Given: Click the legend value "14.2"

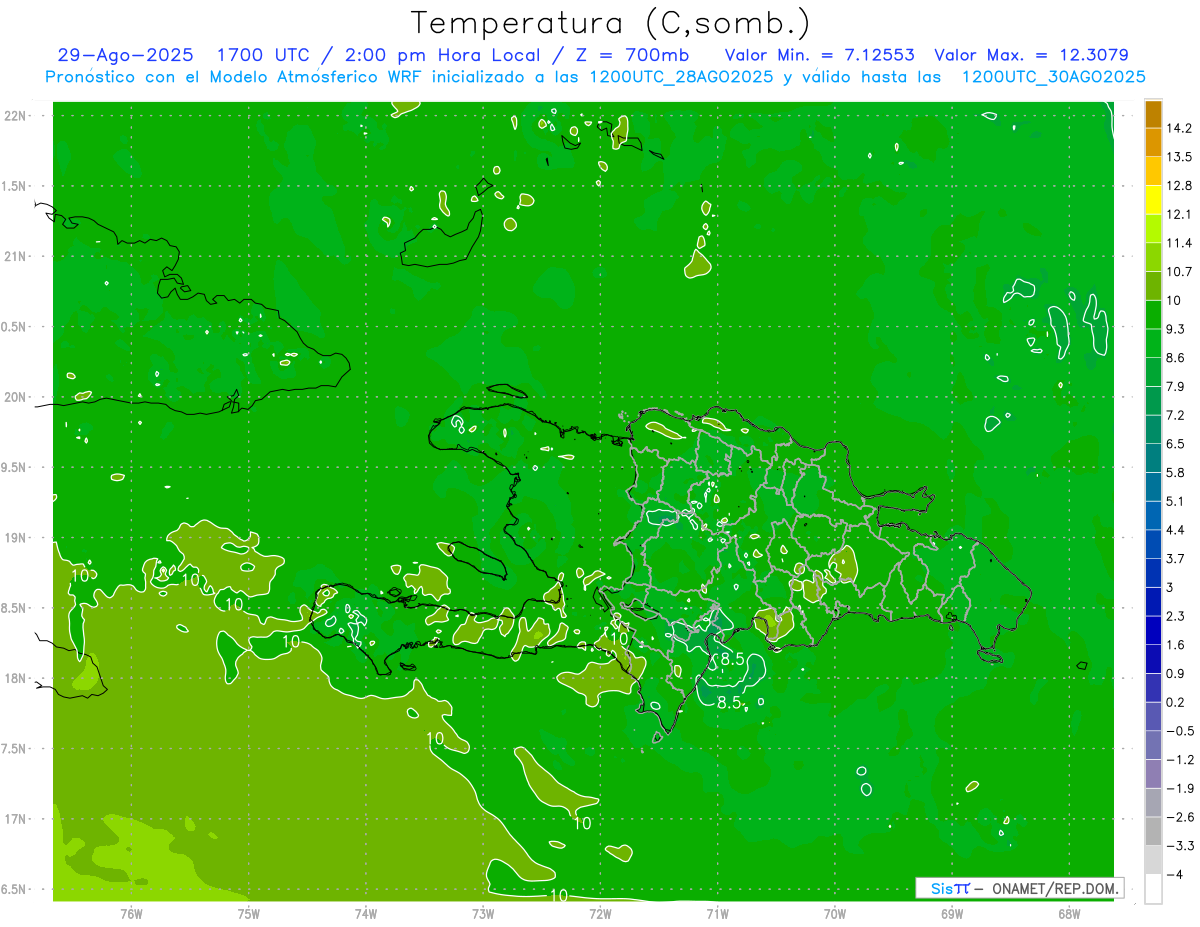Looking at the screenshot, I should point(1179,128).
